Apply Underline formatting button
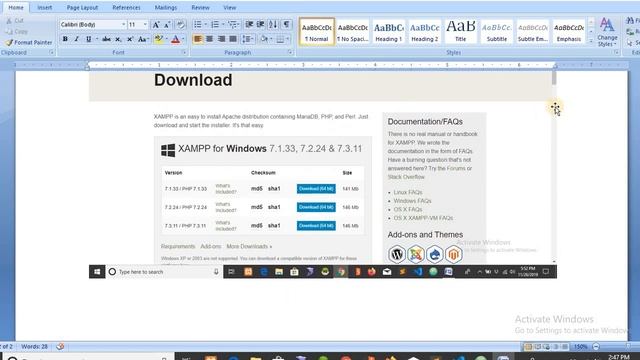640x360 pixels. pos(89,39)
